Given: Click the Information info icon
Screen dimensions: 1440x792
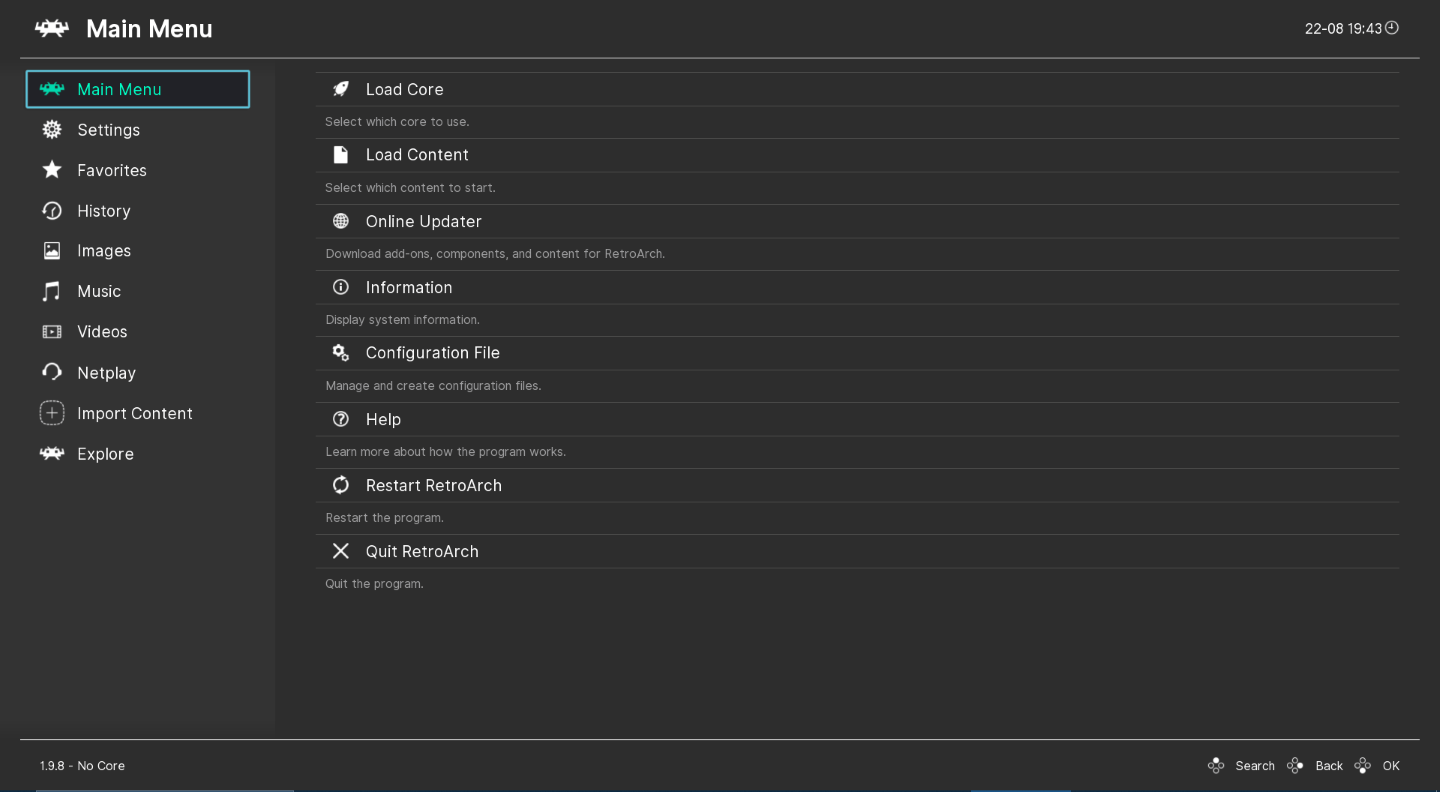Looking at the screenshot, I should [x=340, y=287].
